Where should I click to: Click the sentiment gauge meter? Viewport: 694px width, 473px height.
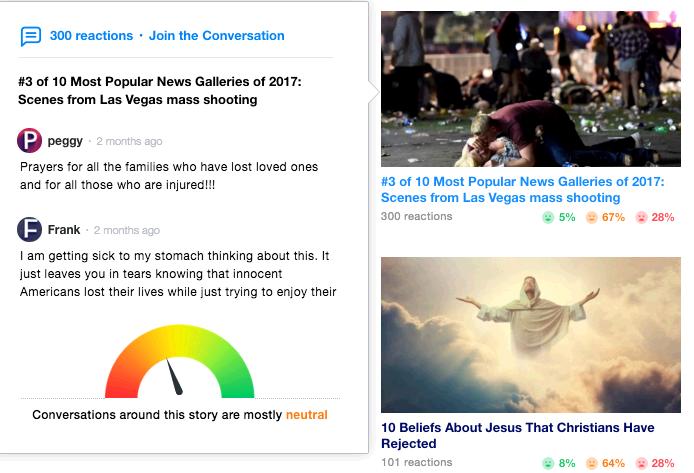click(179, 364)
